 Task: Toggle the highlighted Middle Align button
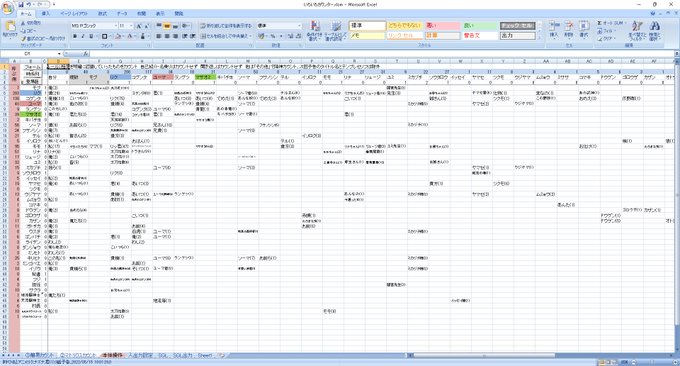pos(167,26)
